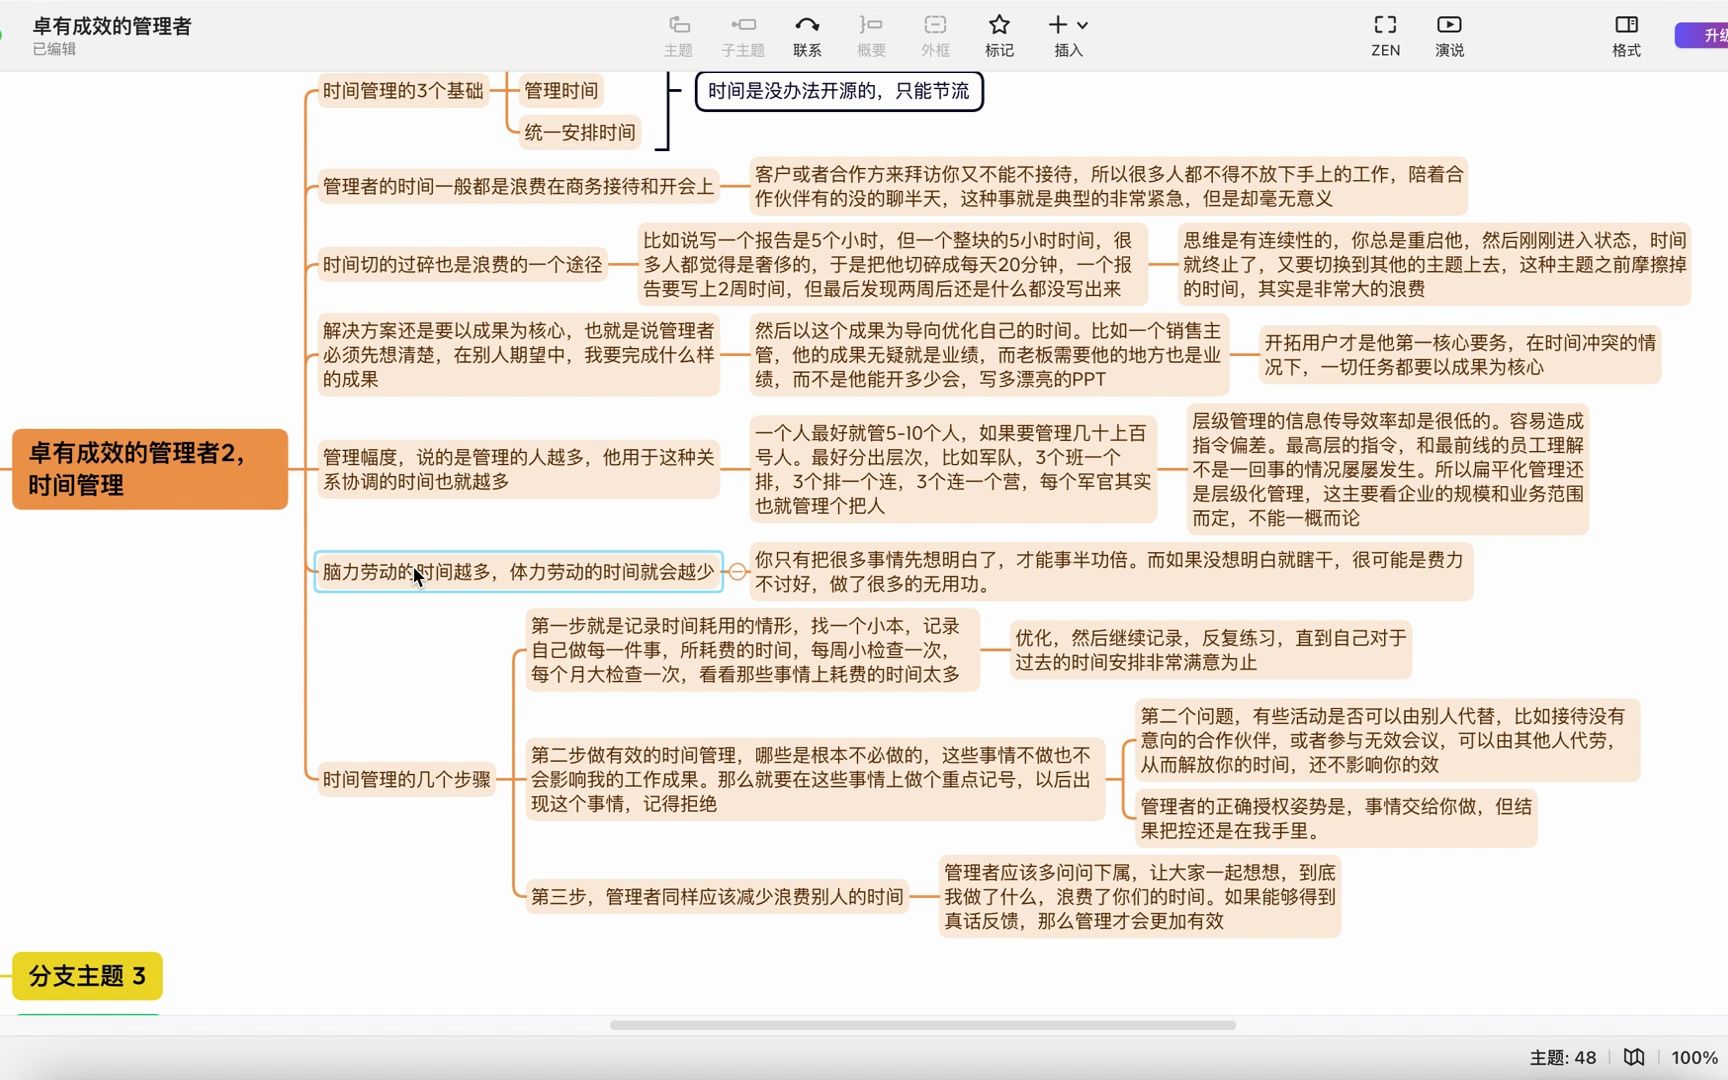Select the 统一安排时间 node

coord(580,132)
